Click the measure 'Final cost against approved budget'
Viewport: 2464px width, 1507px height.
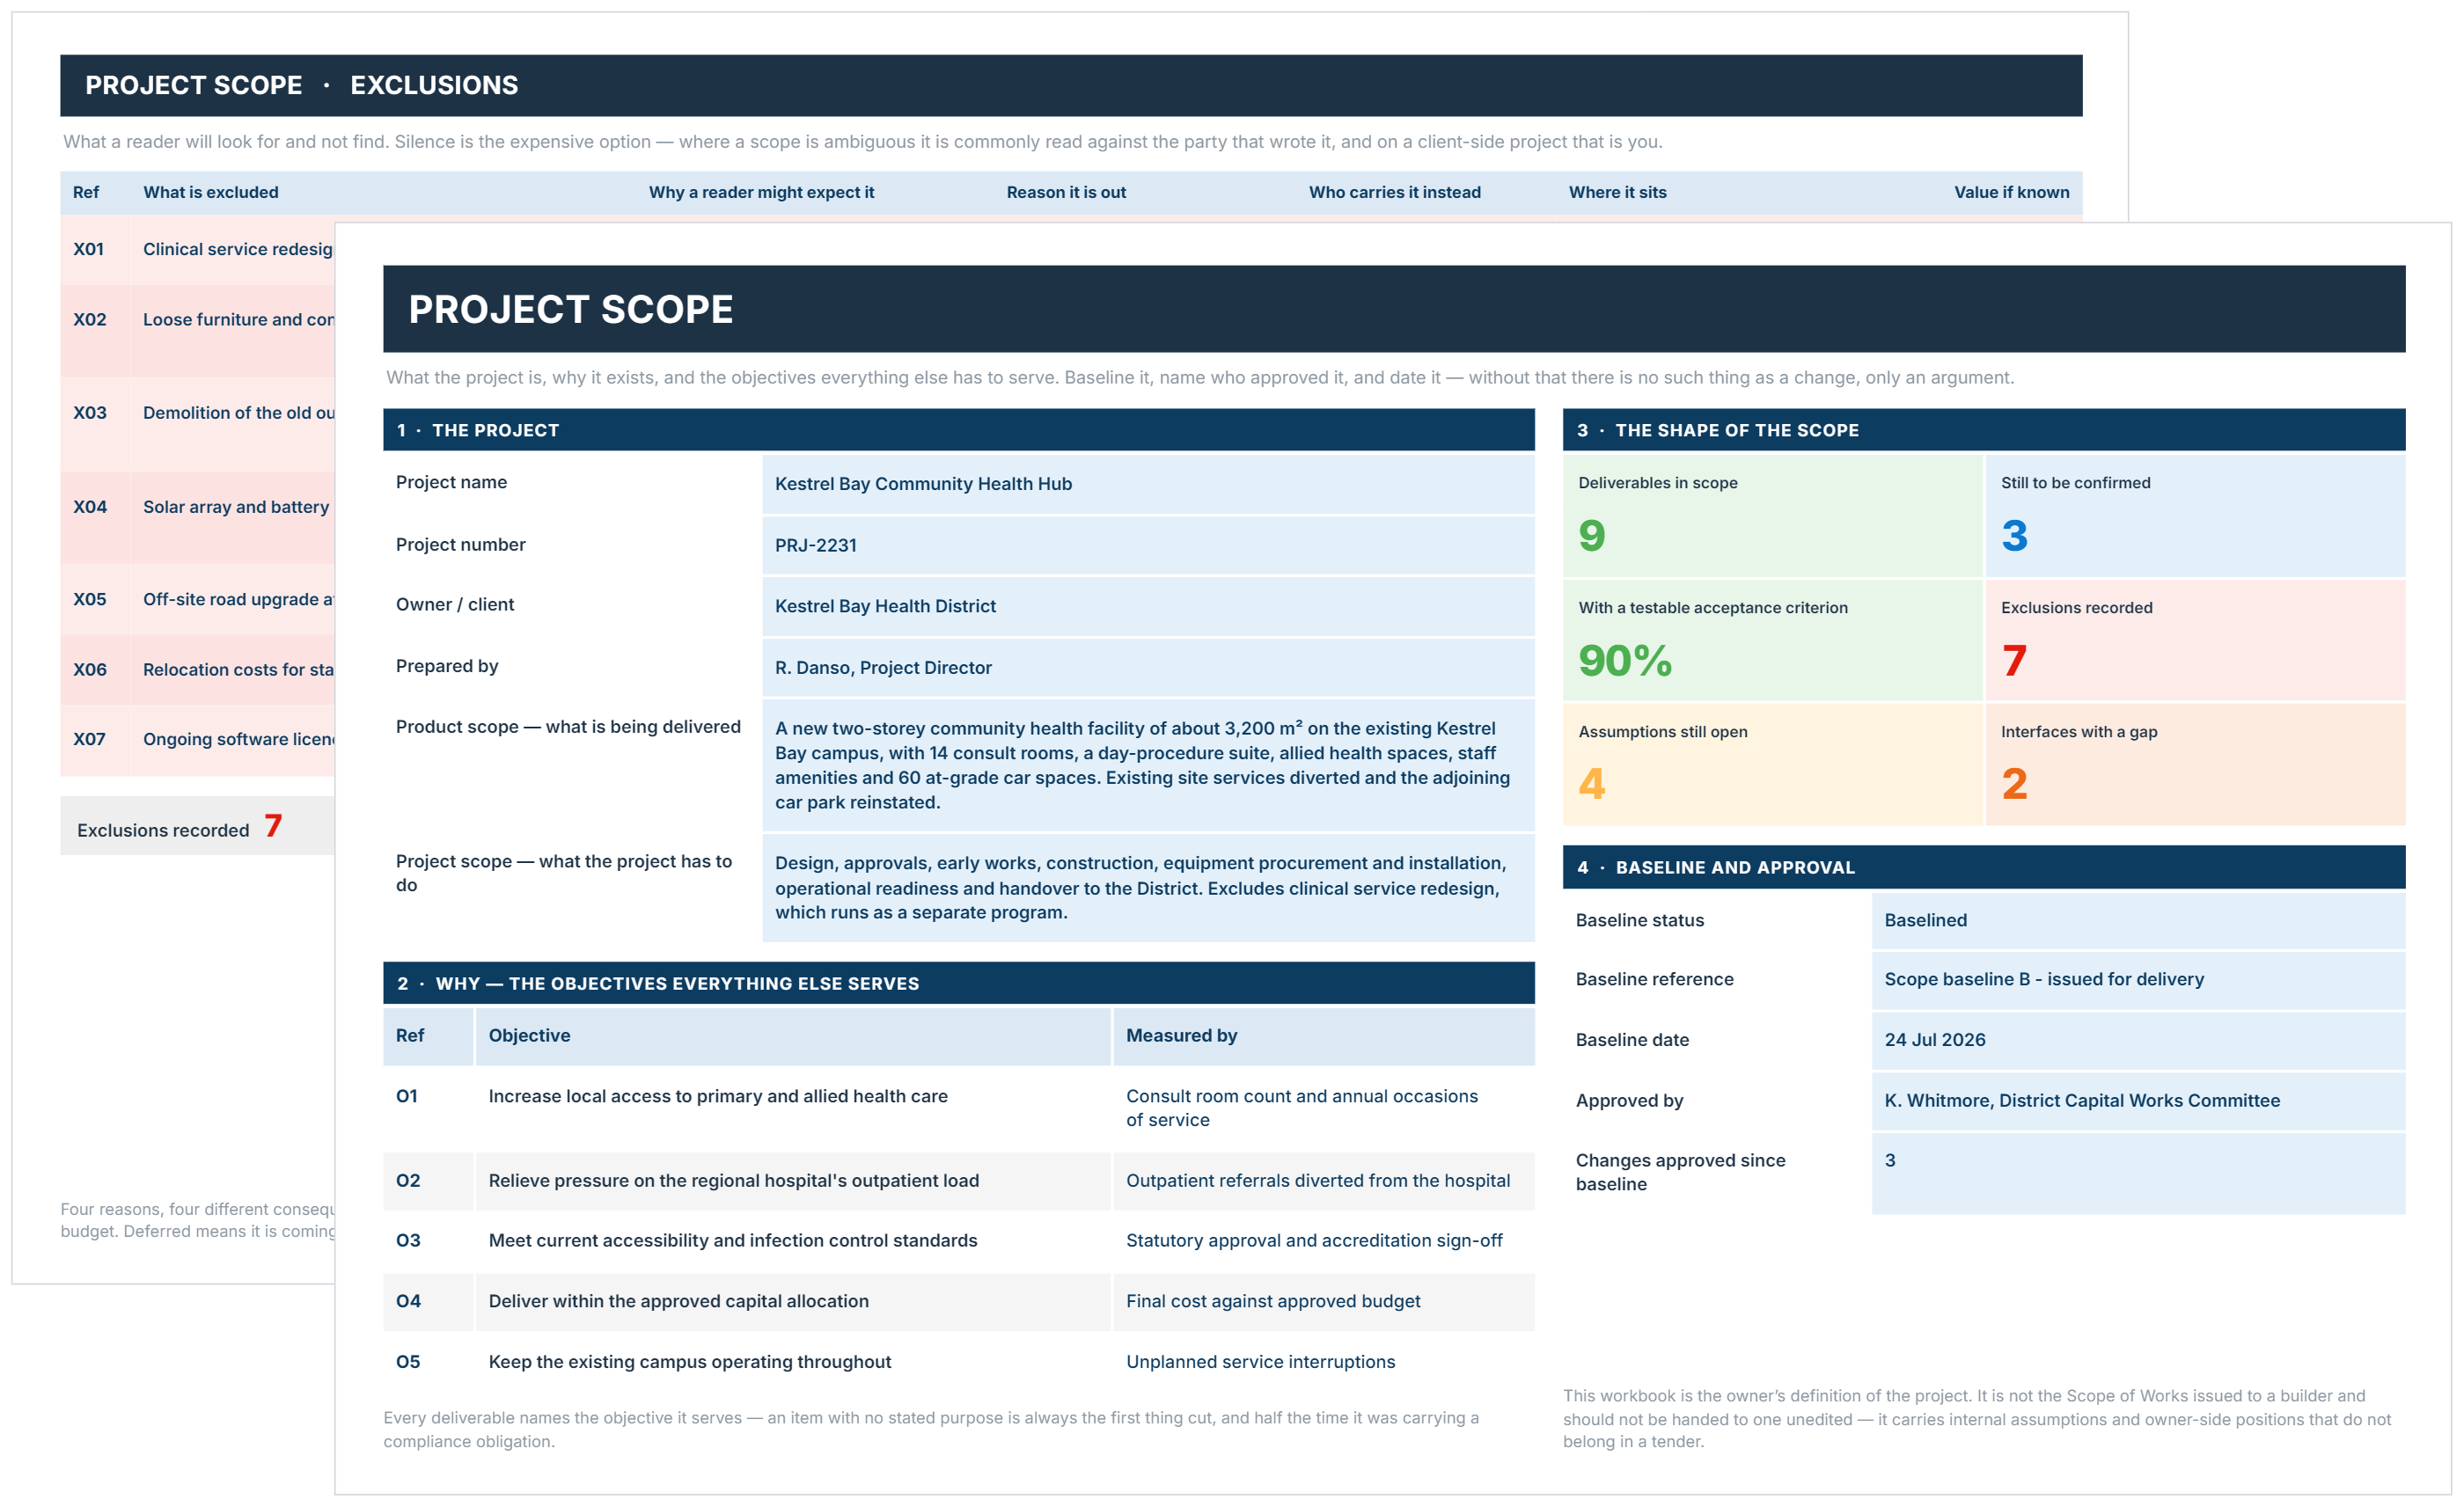[1273, 1301]
